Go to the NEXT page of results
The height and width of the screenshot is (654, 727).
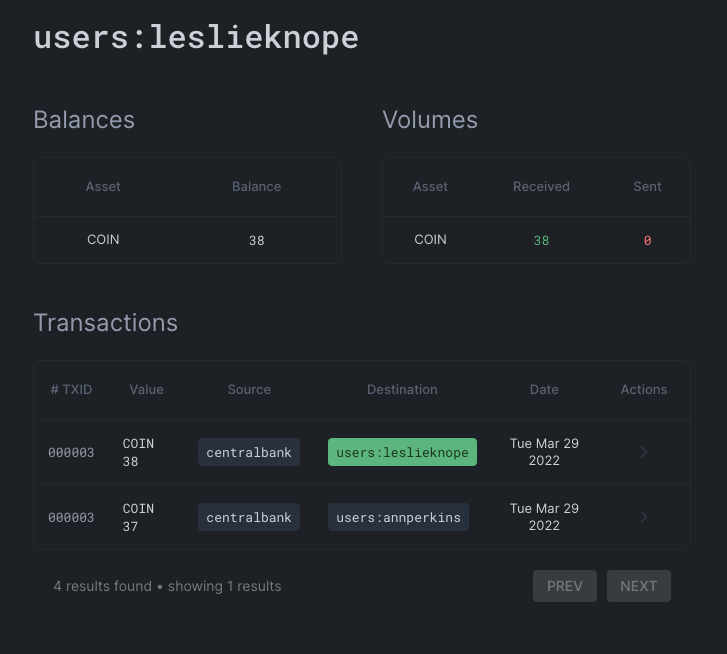[638, 586]
